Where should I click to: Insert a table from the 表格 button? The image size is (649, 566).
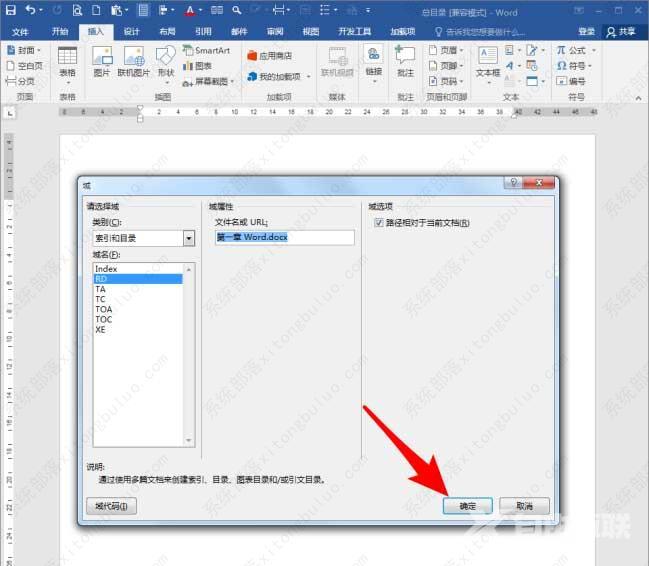pyautogui.click(x=67, y=64)
